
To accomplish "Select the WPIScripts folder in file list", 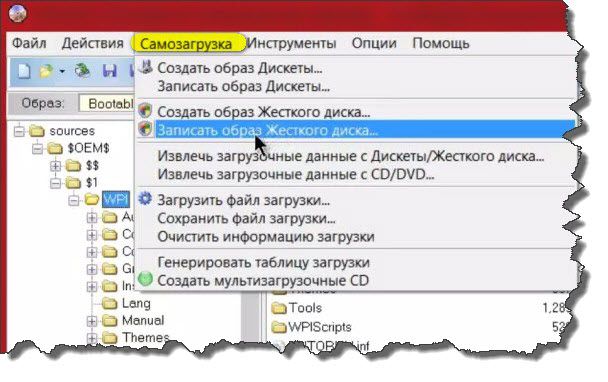I will [320, 327].
